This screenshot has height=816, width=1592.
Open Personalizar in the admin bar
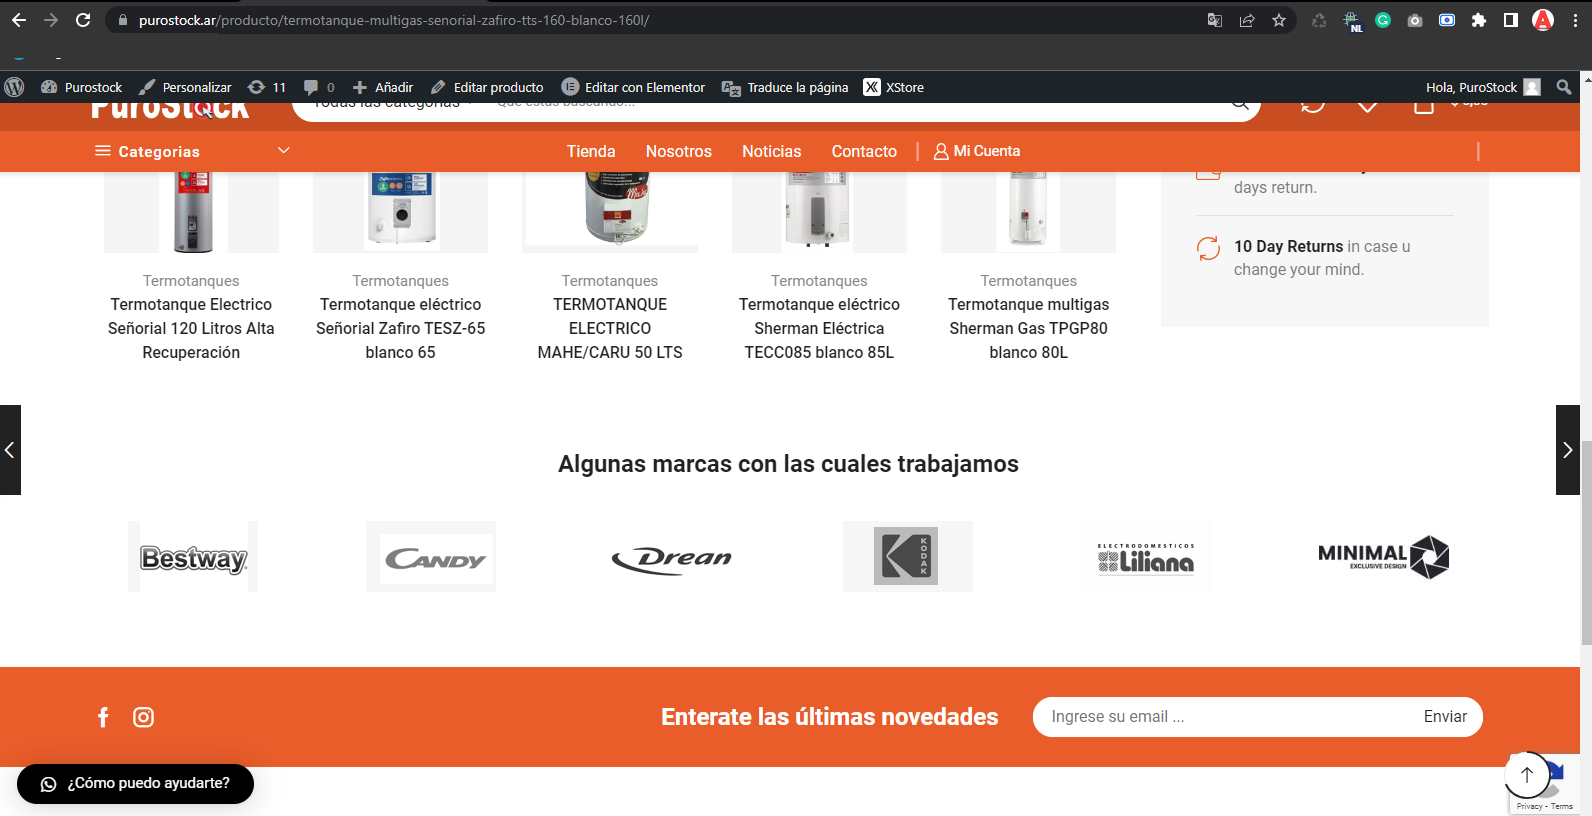click(x=185, y=87)
